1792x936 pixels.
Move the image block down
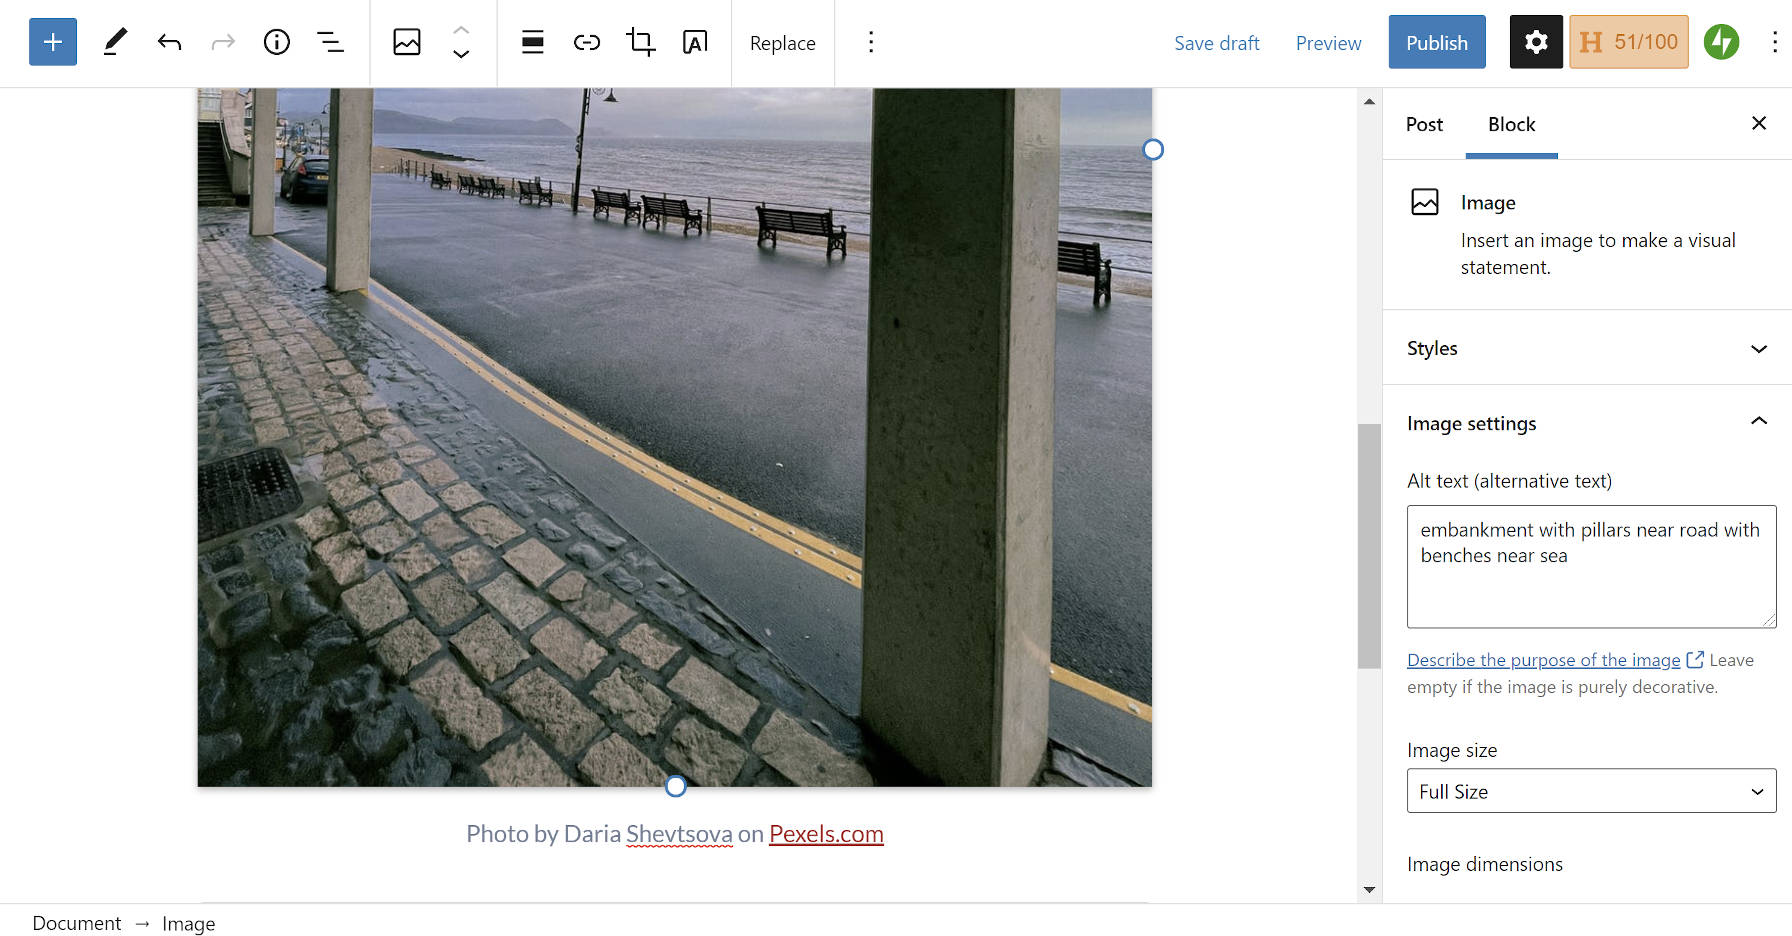click(x=461, y=55)
